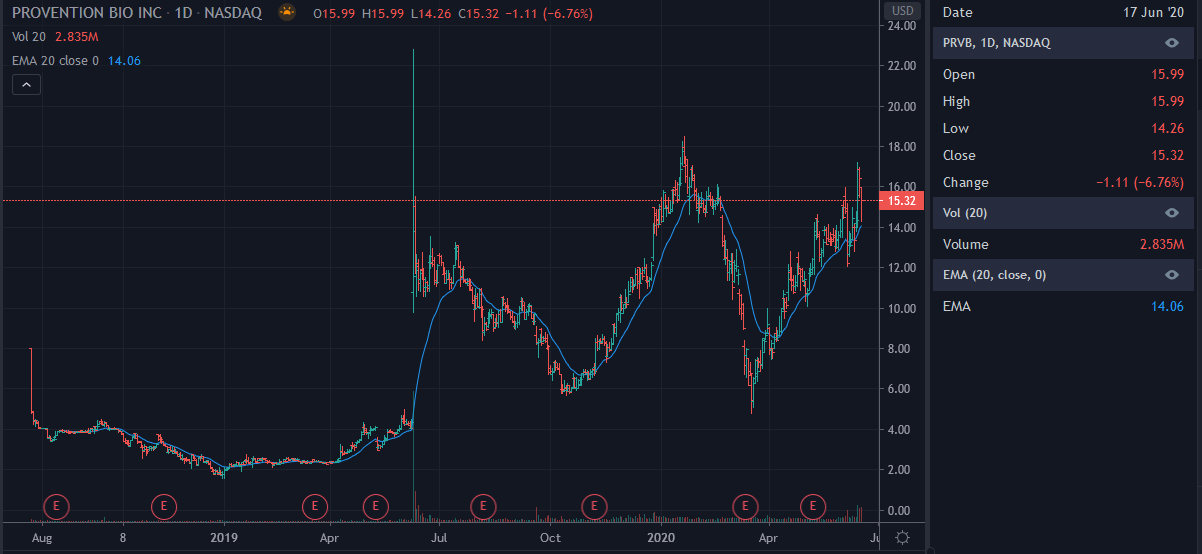Click the EMA 20 close 0 legend
The width and height of the screenshot is (1202, 554).
tap(55, 60)
